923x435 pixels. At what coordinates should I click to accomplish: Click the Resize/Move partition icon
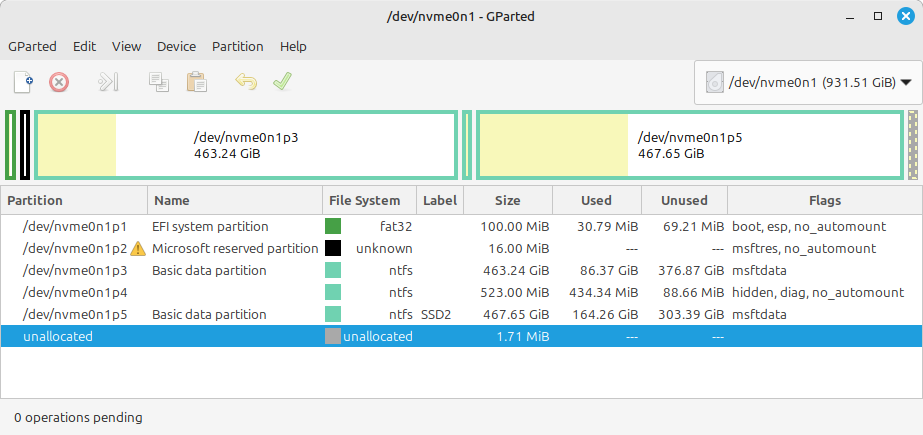click(109, 82)
